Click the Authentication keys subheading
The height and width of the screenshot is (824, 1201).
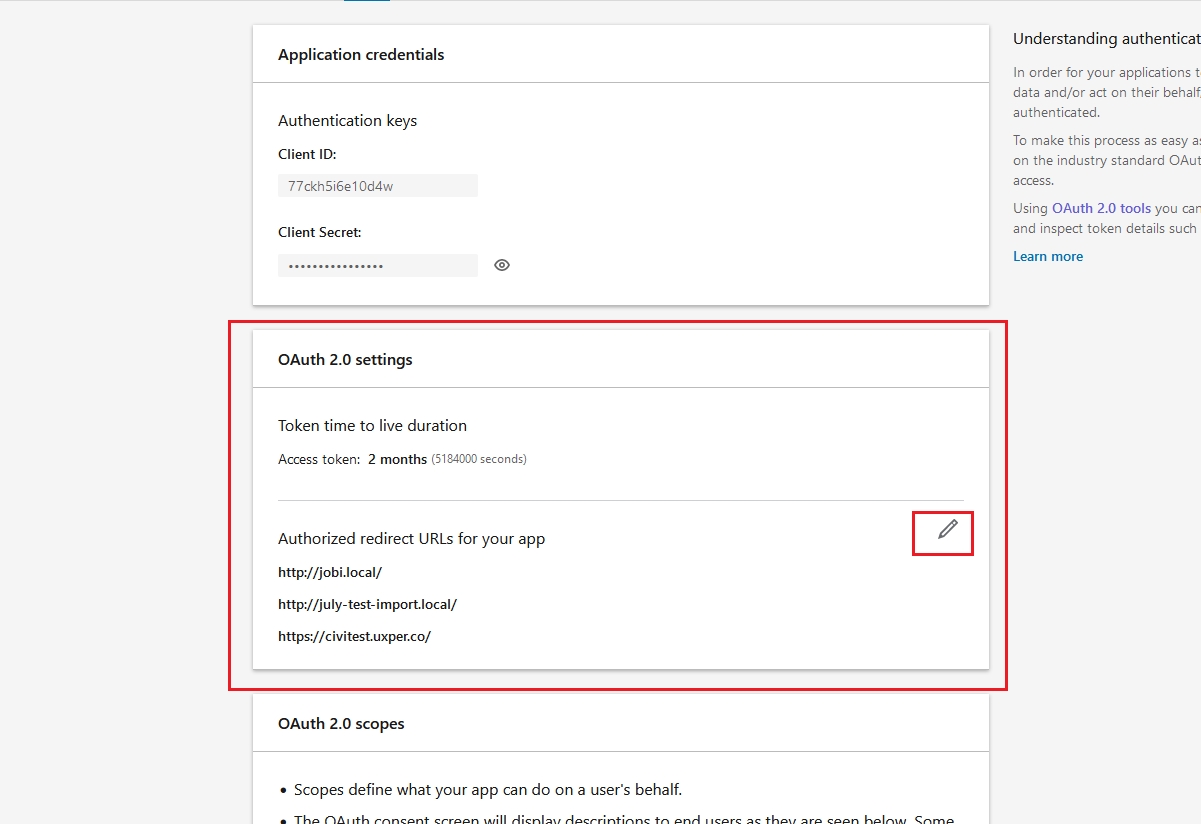click(x=347, y=121)
